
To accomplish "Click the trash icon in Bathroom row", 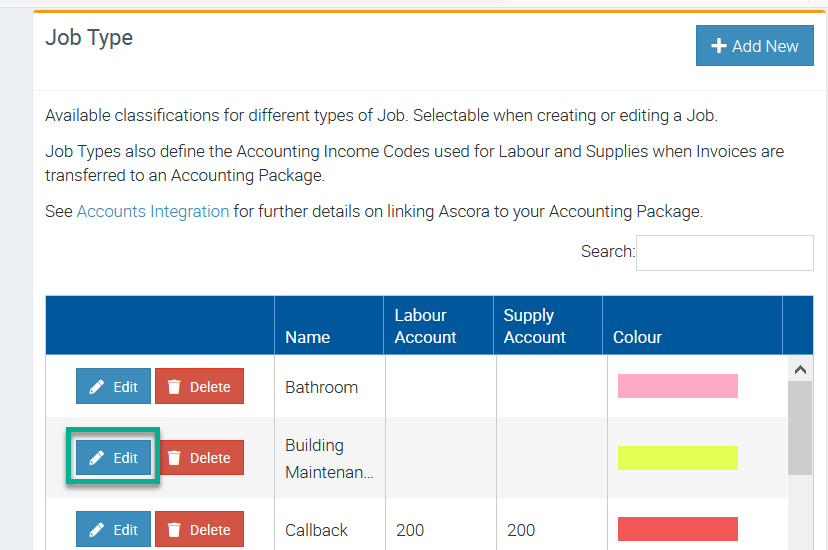I will point(174,387).
